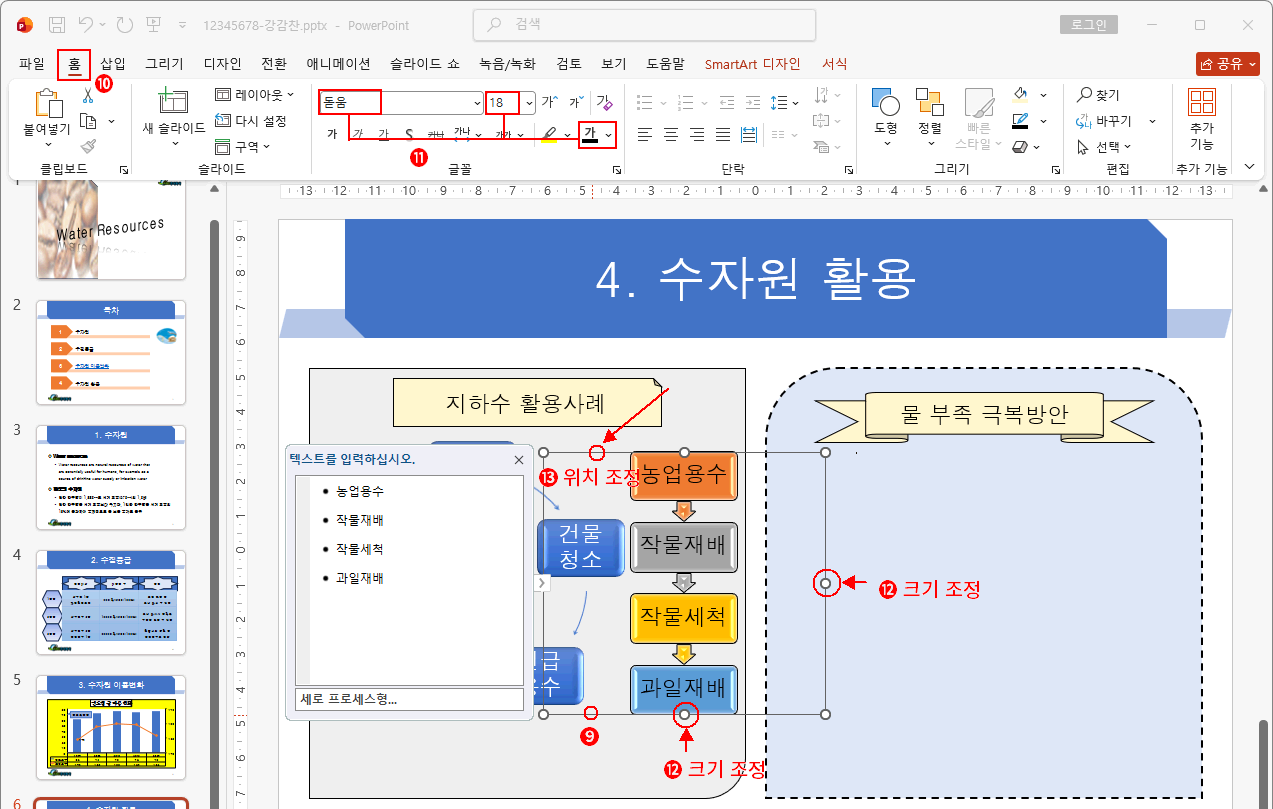Toggle bulleted list formatting
The height and width of the screenshot is (809, 1273).
(x=645, y=101)
